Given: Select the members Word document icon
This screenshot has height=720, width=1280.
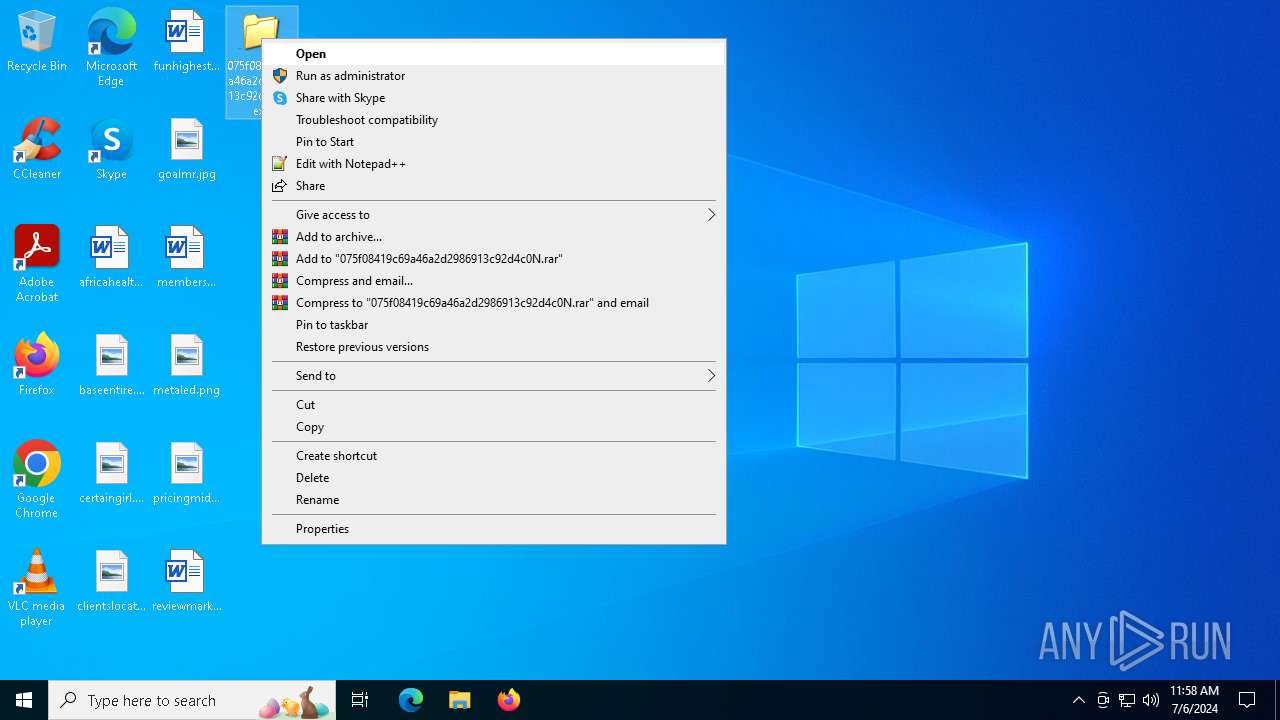Looking at the screenshot, I should (x=186, y=258).
